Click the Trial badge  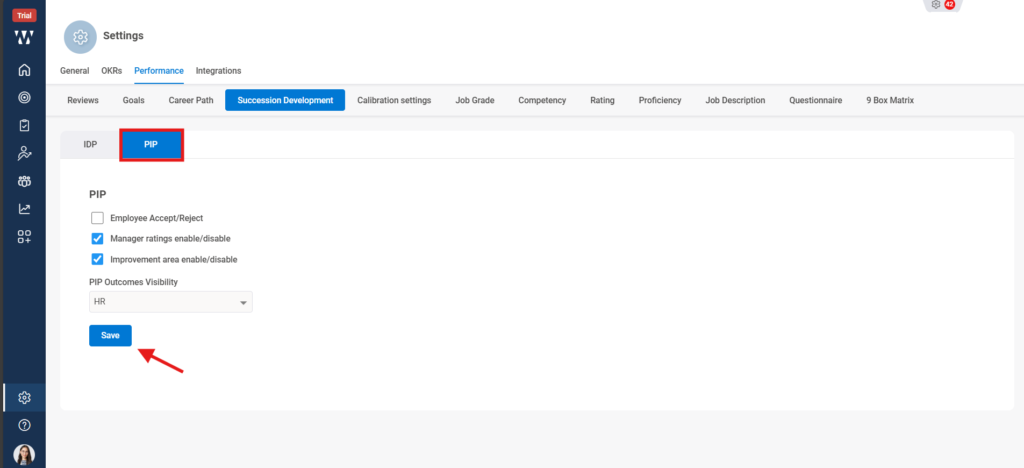(24, 16)
